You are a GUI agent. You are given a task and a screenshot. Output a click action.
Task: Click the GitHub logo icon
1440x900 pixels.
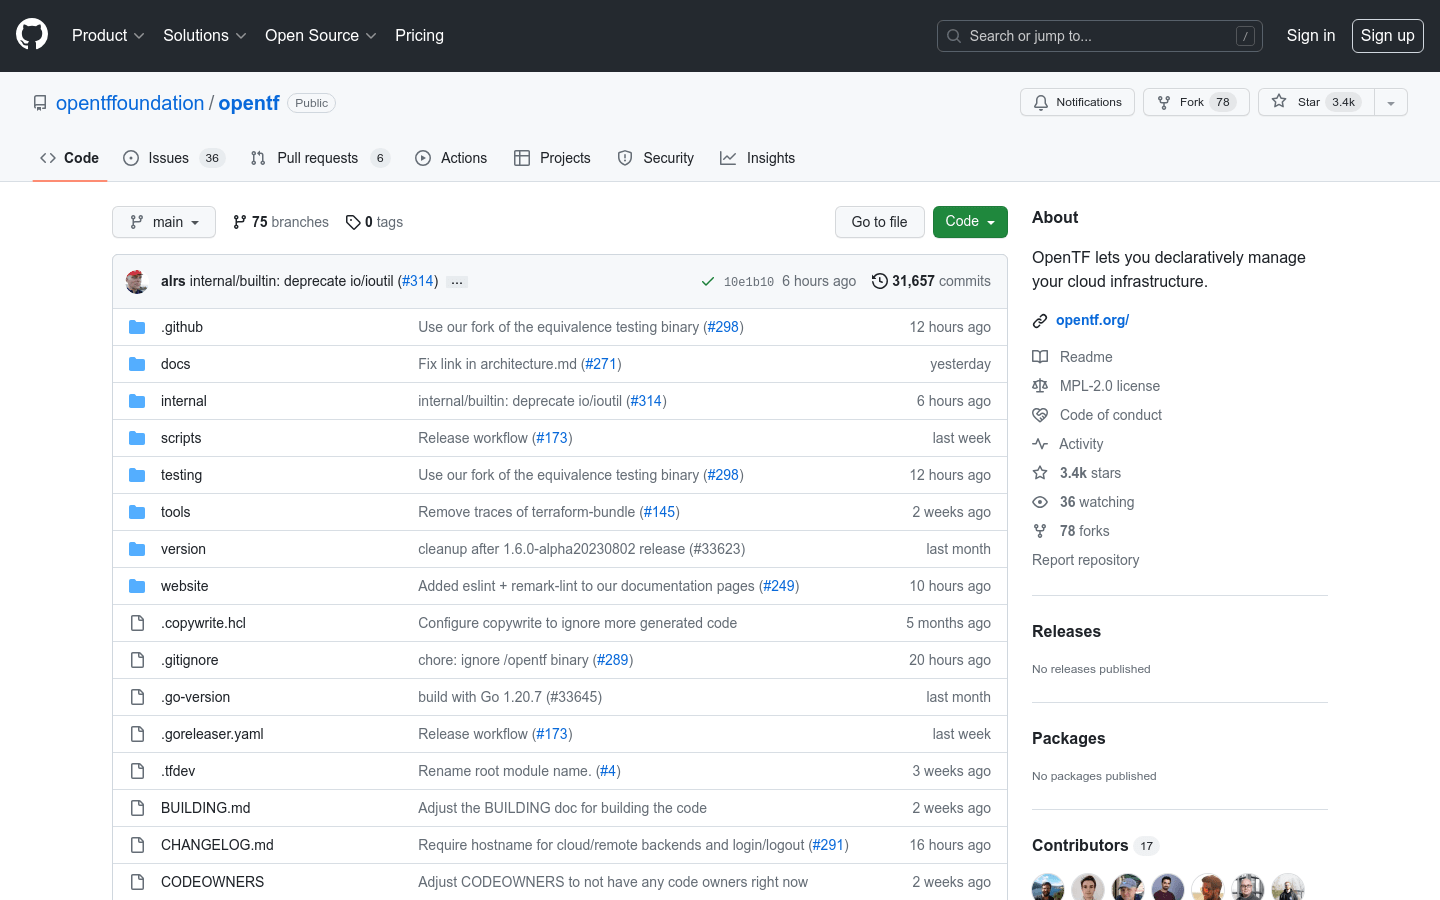pos(32,35)
